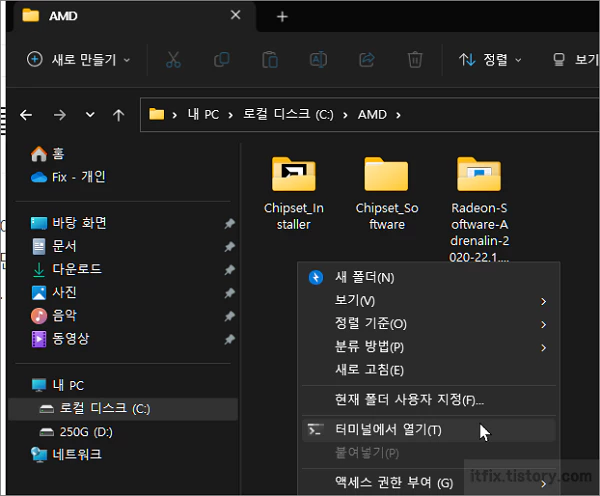Click the pin icon next to 다운로드
This screenshot has height=496, width=600.
(230, 270)
